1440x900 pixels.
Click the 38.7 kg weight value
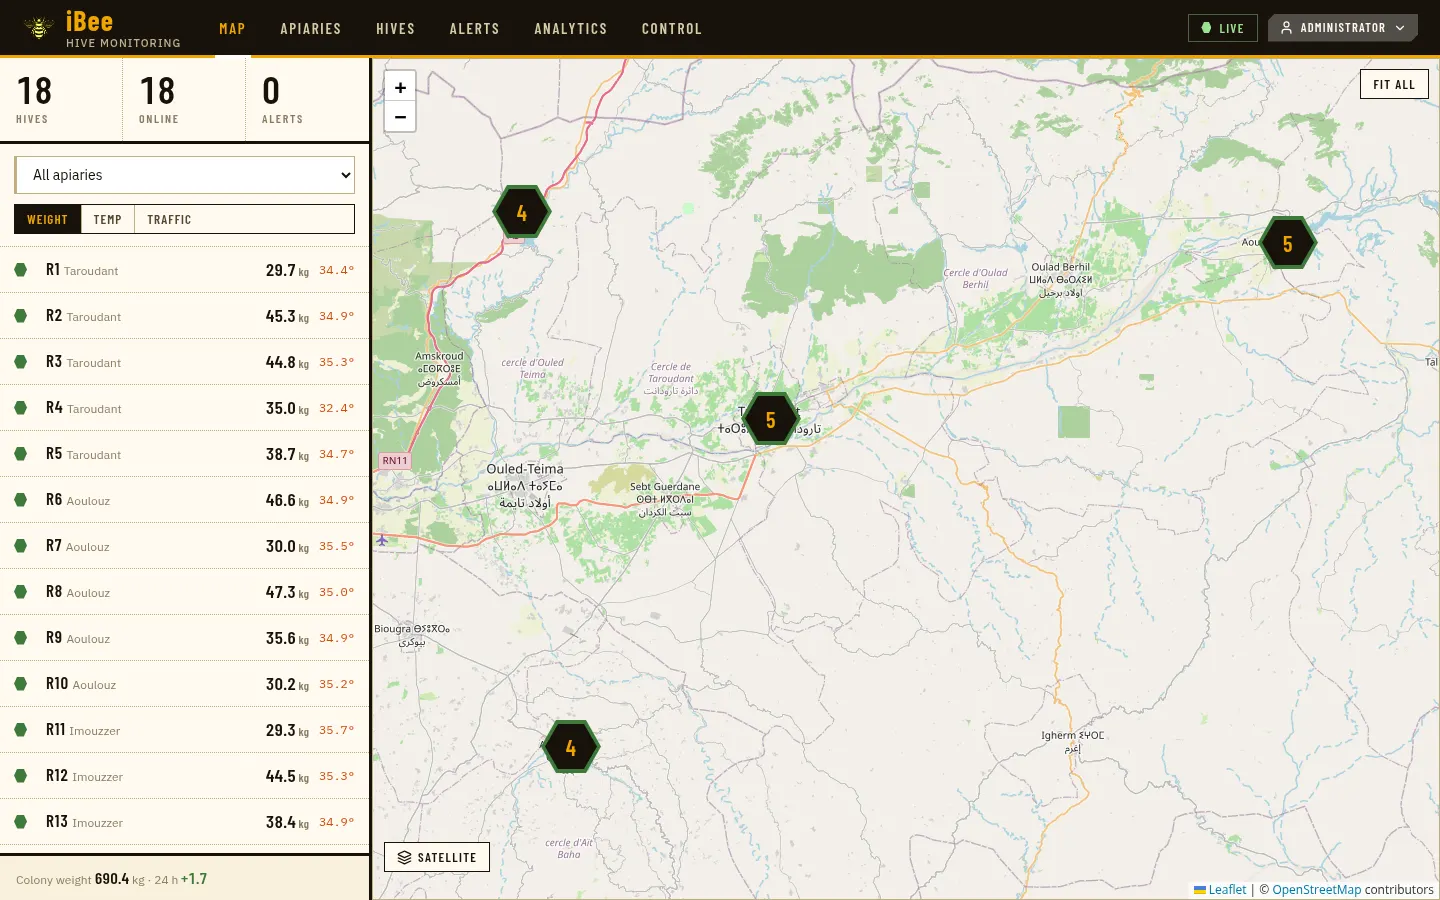[287, 454]
